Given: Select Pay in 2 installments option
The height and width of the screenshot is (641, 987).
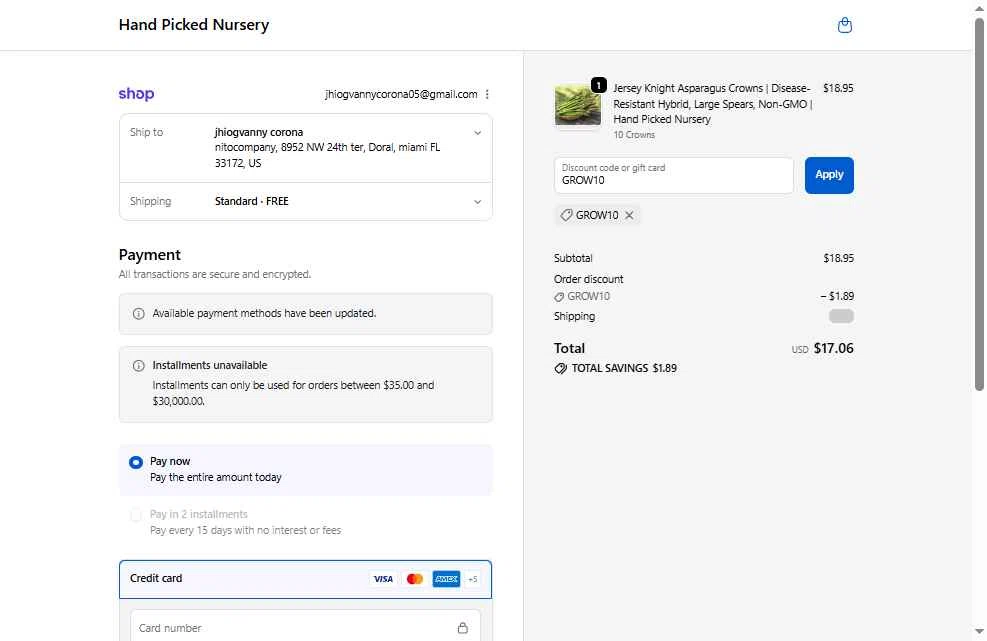Looking at the screenshot, I should (135, 515).
